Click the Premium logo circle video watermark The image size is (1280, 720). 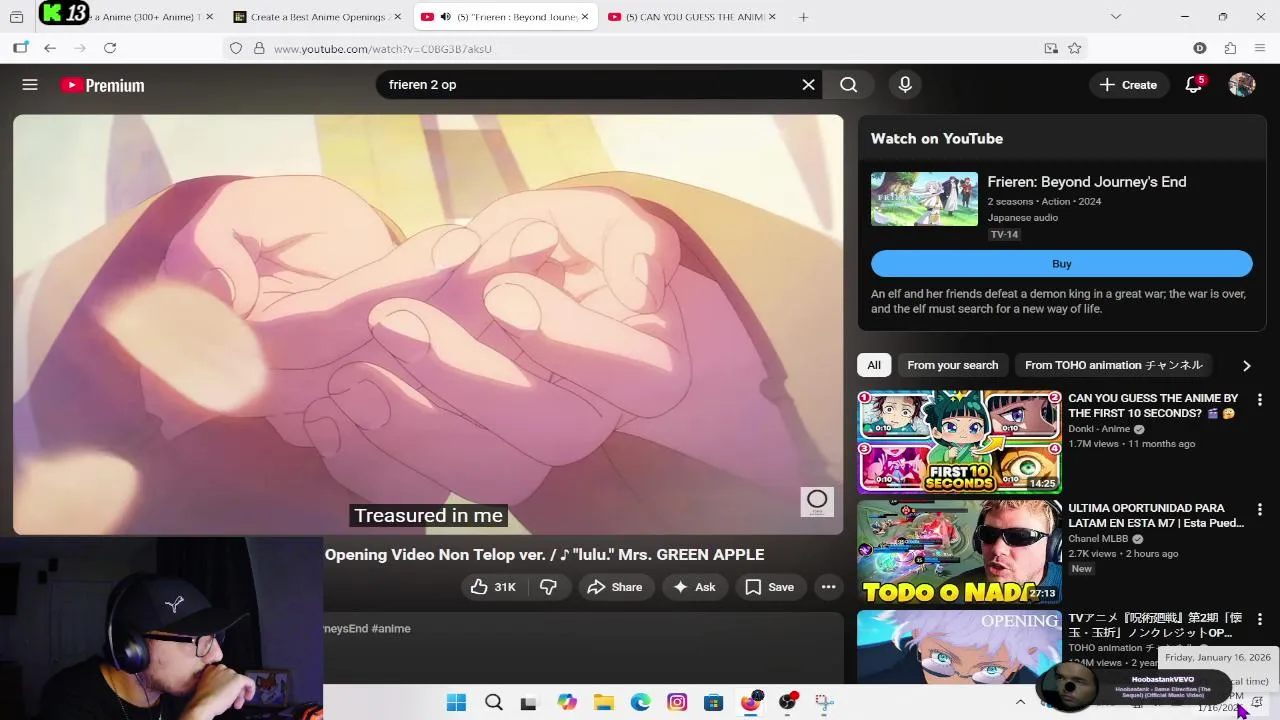[x=817, y=501]
